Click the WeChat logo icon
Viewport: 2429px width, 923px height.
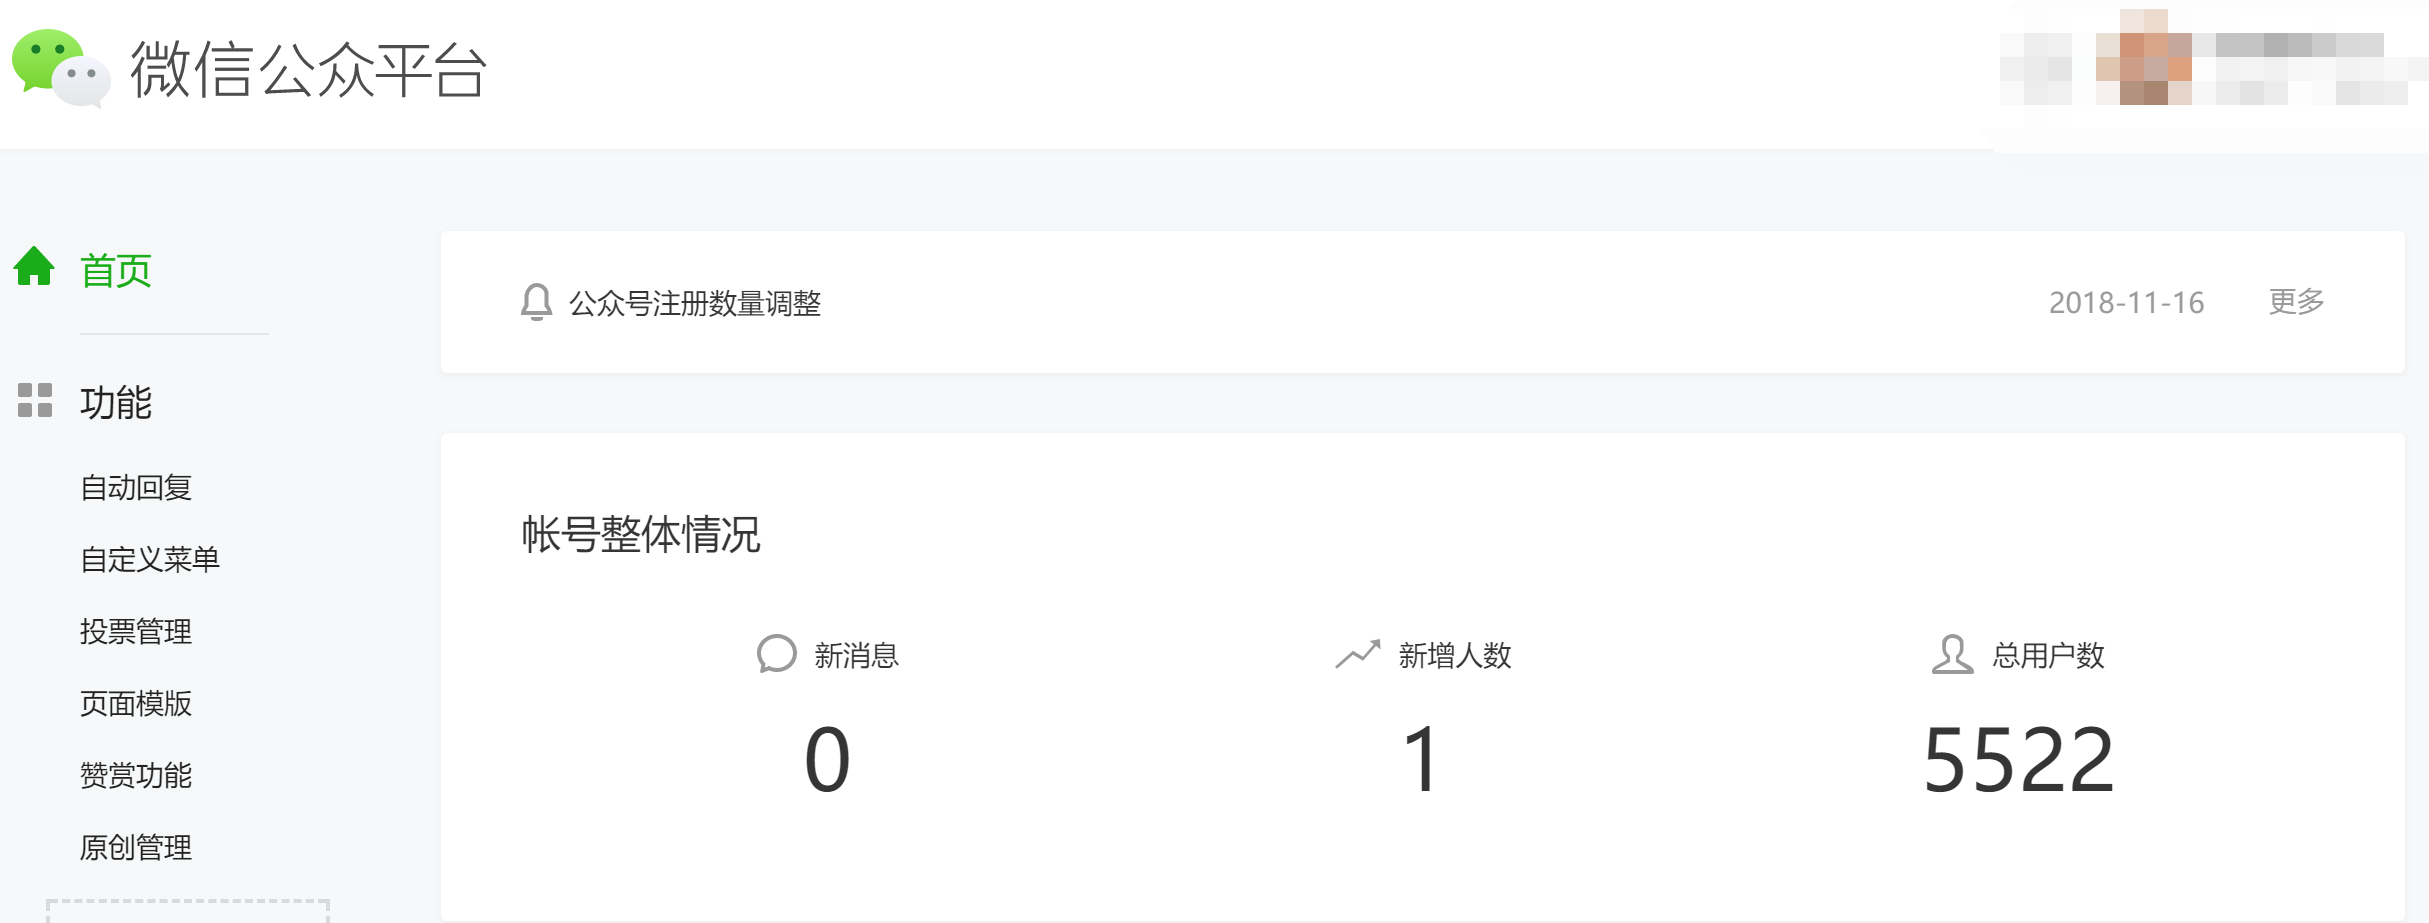click(x=60, y=68)
